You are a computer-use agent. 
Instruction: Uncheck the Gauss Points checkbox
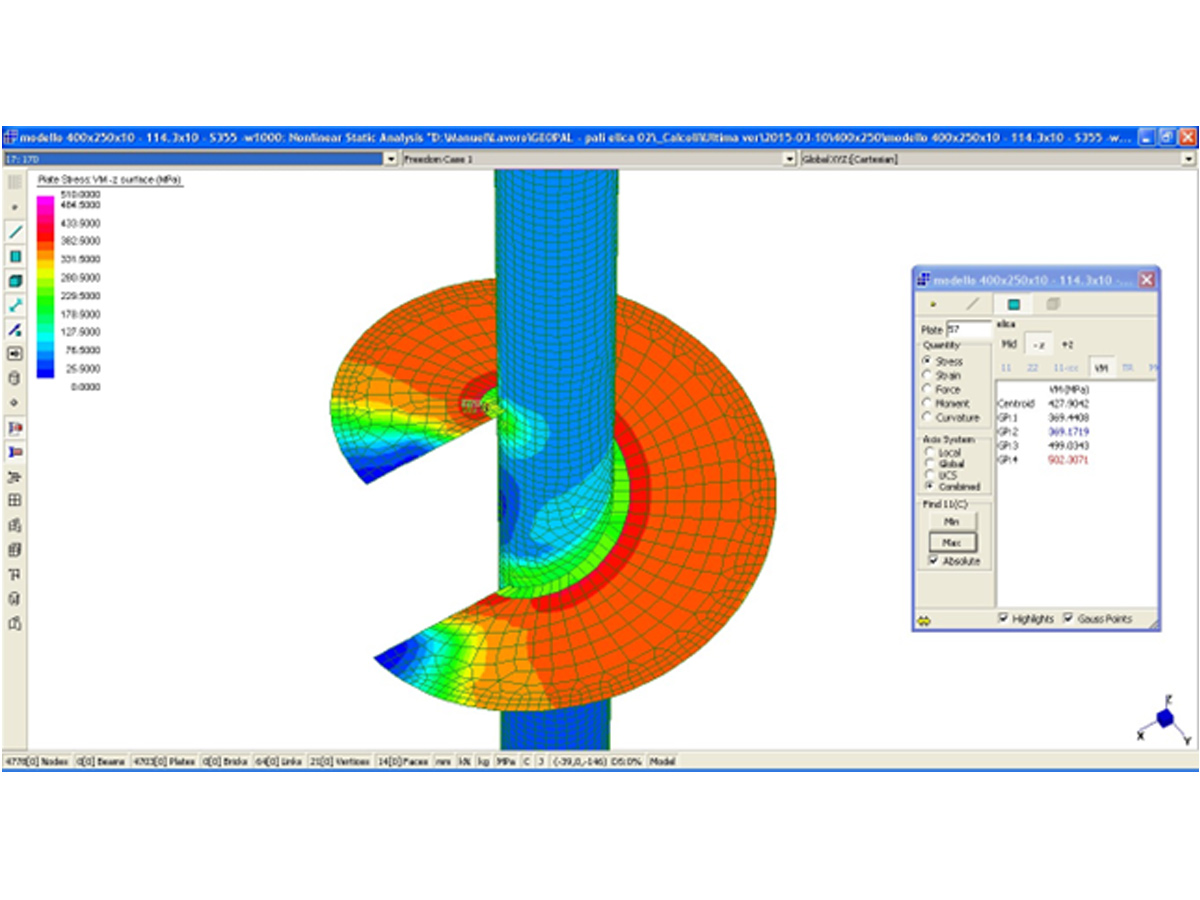pos(1068,619)
